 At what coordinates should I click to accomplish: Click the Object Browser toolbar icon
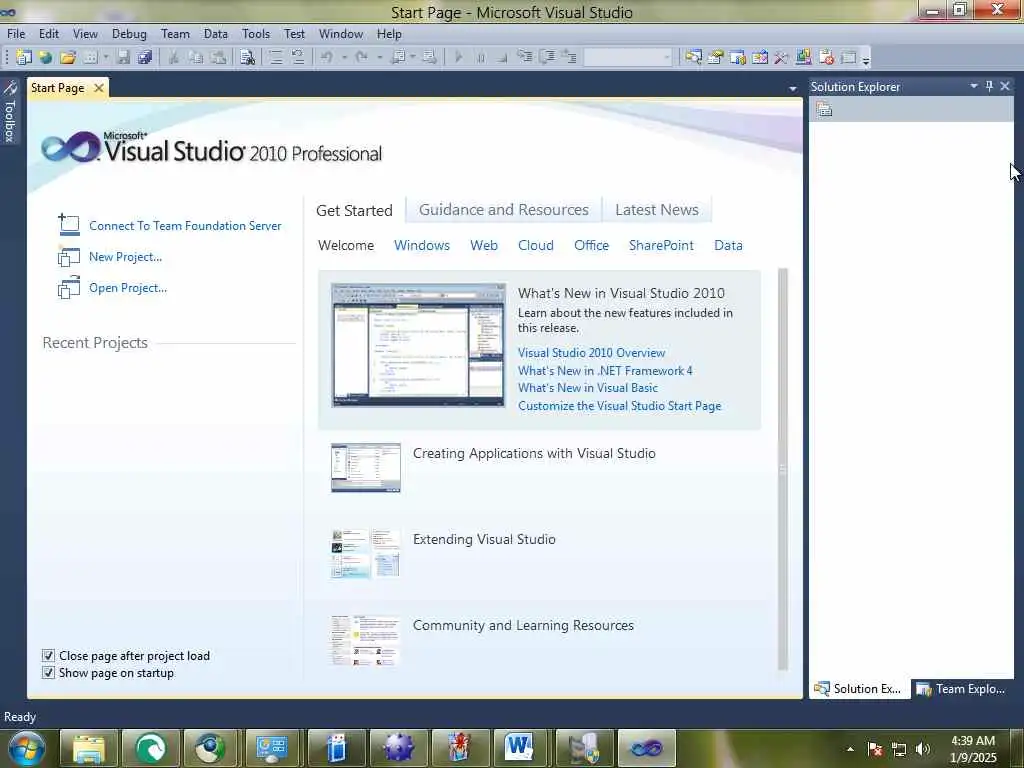point(760,57)
